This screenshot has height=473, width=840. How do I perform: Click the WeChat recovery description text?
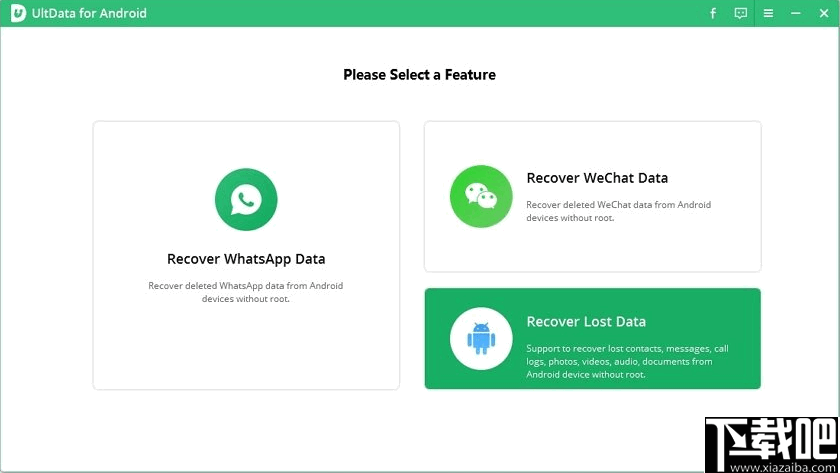click(618, 211)
